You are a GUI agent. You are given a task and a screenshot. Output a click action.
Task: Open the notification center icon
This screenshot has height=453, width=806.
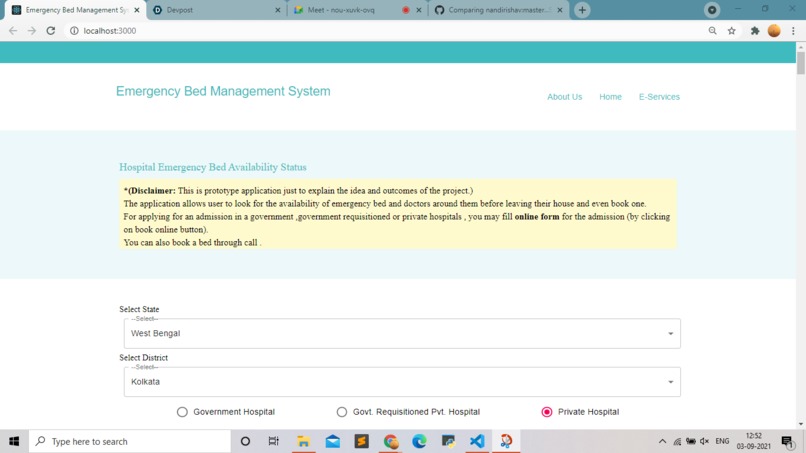point(787,441)
